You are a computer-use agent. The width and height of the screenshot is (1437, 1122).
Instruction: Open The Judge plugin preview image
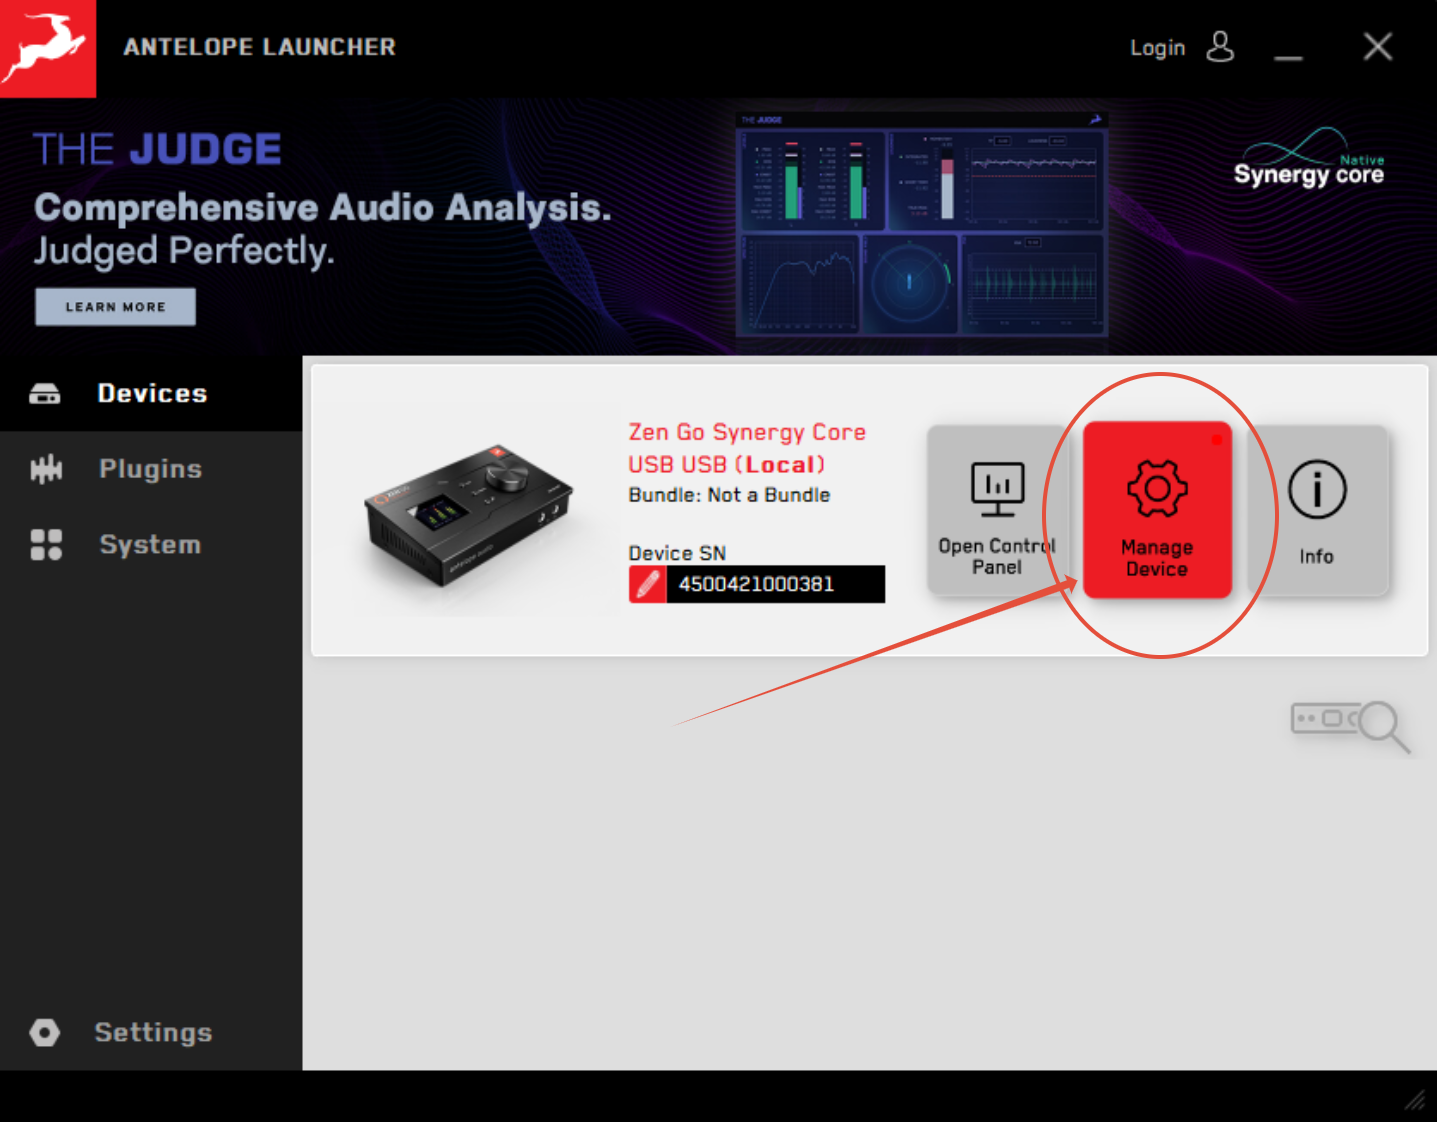click(921, 225)
